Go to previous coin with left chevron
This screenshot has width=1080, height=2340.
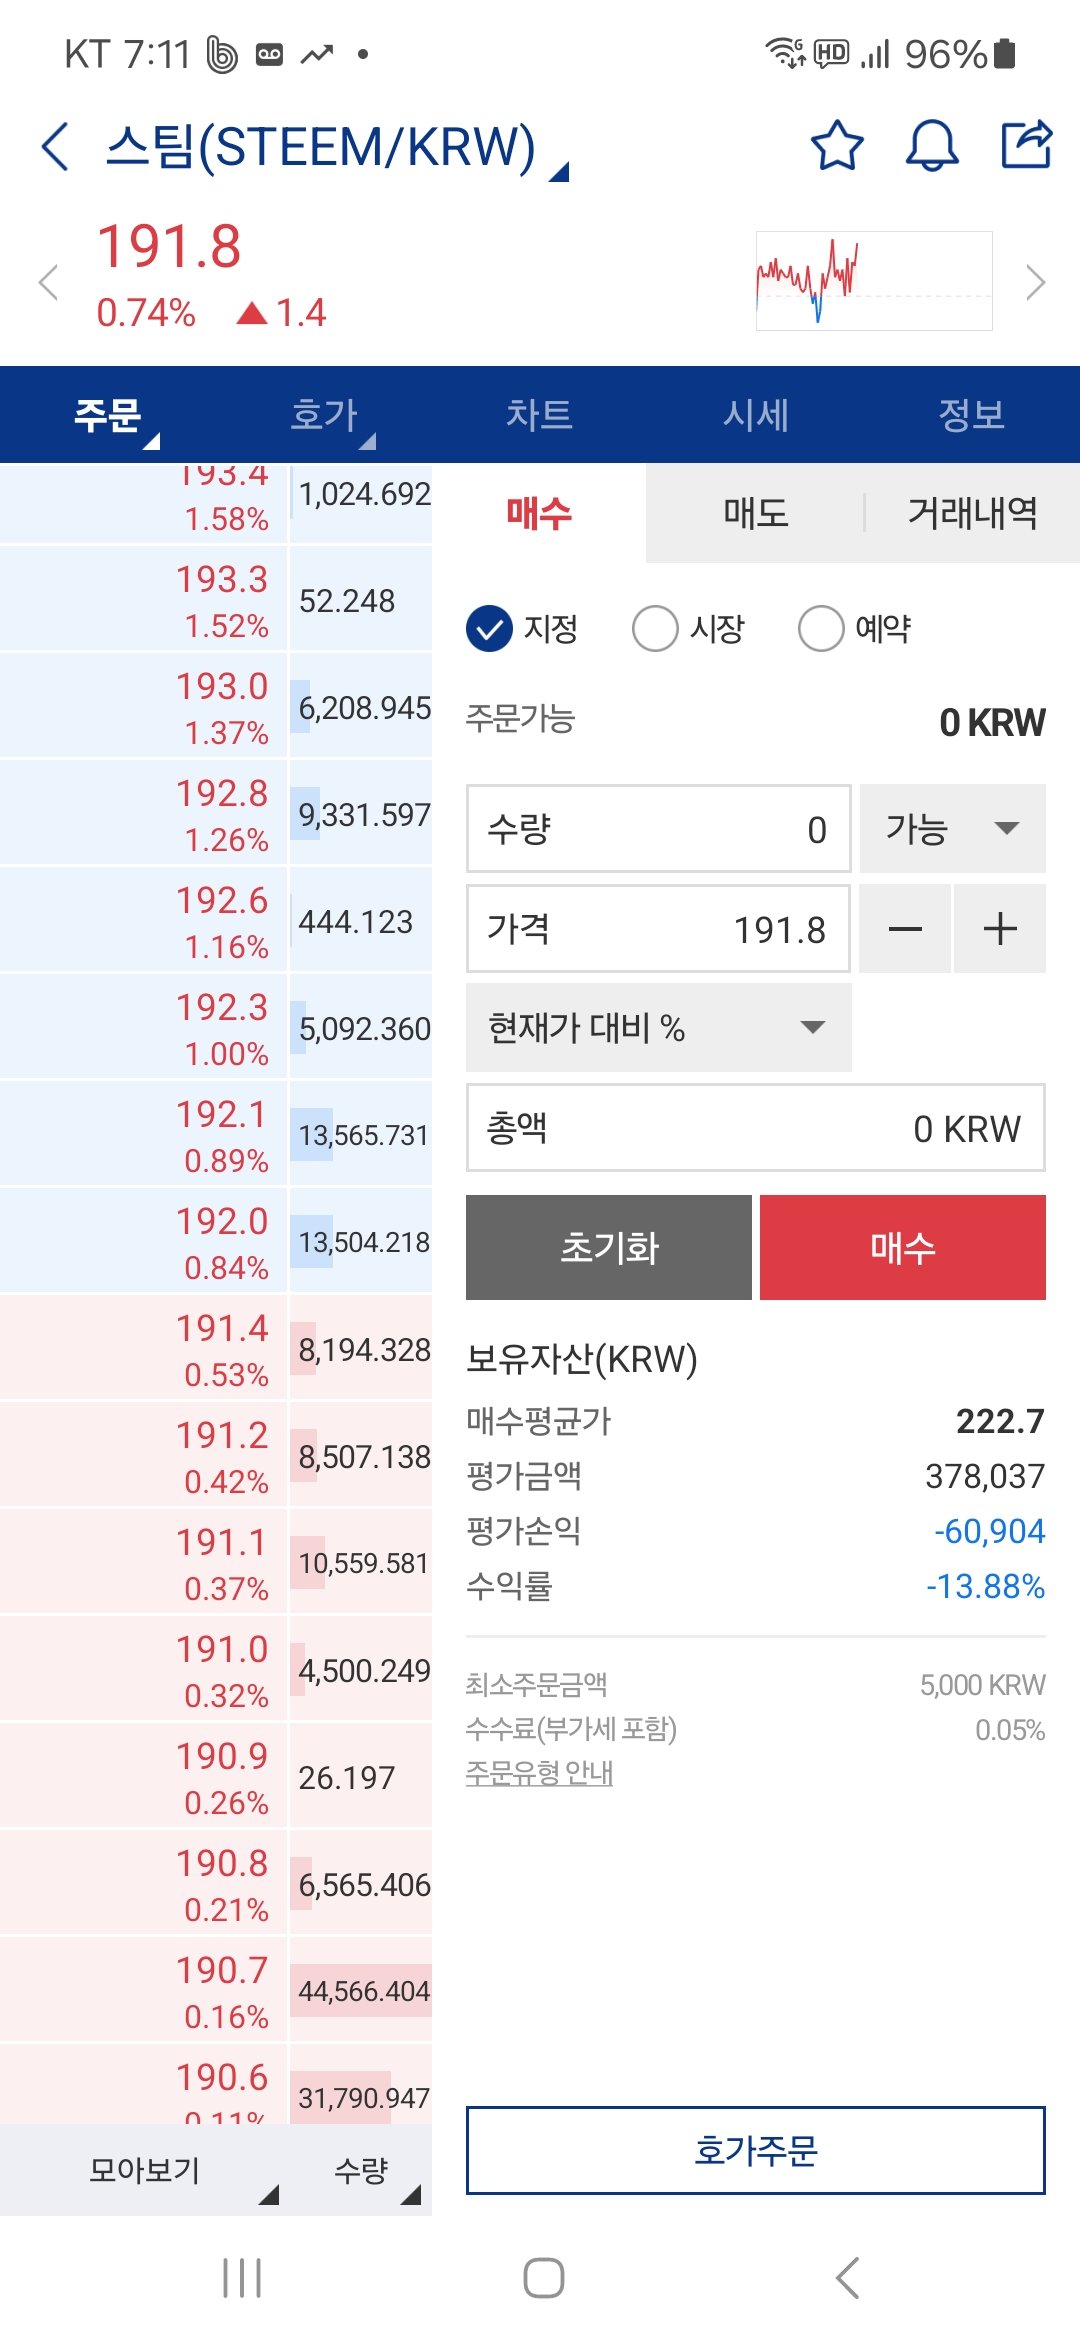[x=48, y=282]
